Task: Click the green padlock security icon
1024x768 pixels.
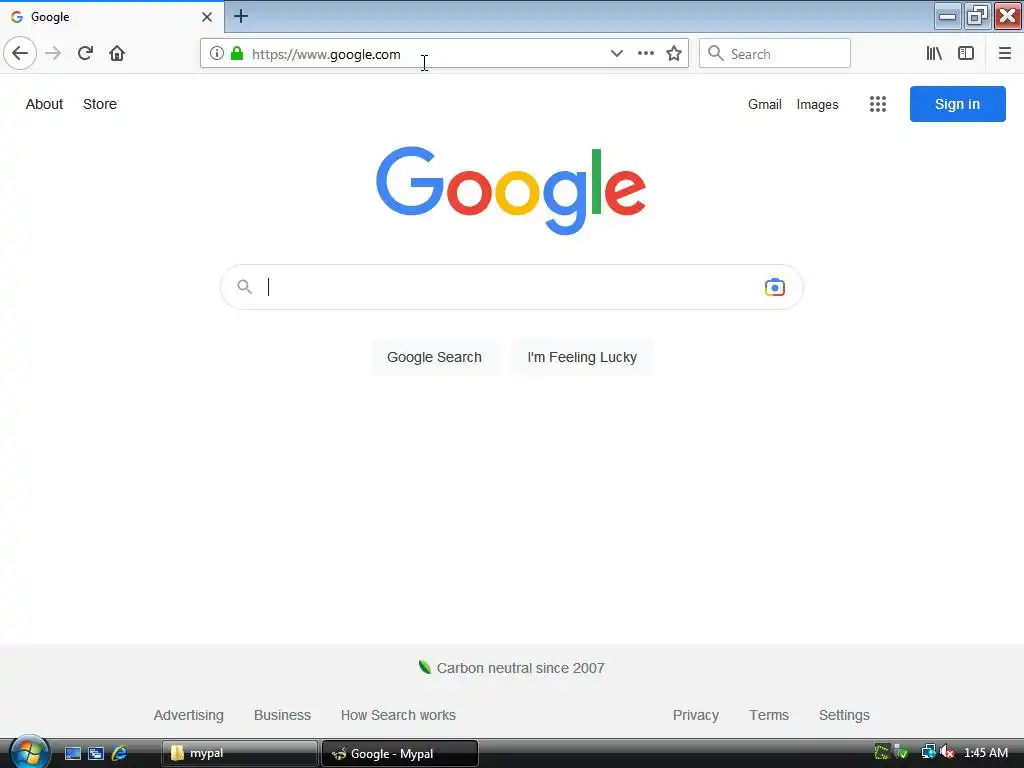Action: pos(237,54)
